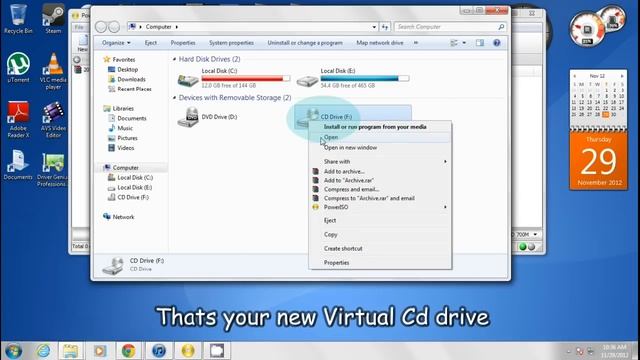Viewport: 640px width, 360px height.
Task: Select the DVD Drive (D:) icon
Action: coord(188,117)
